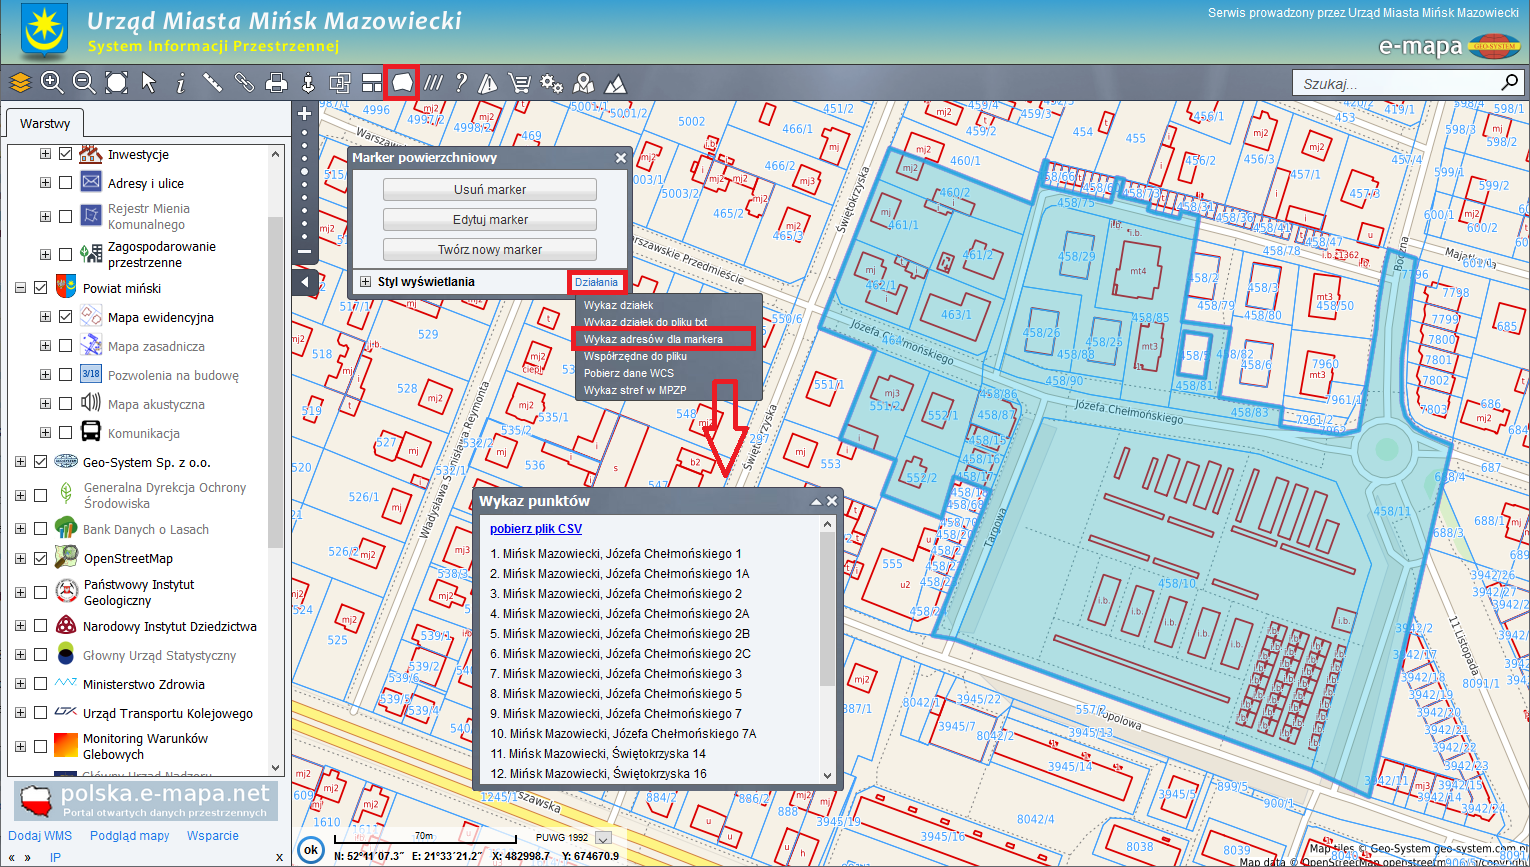Choose Wykaz działek do pliku txt
1530x867 pixels.
click(646, 322)
